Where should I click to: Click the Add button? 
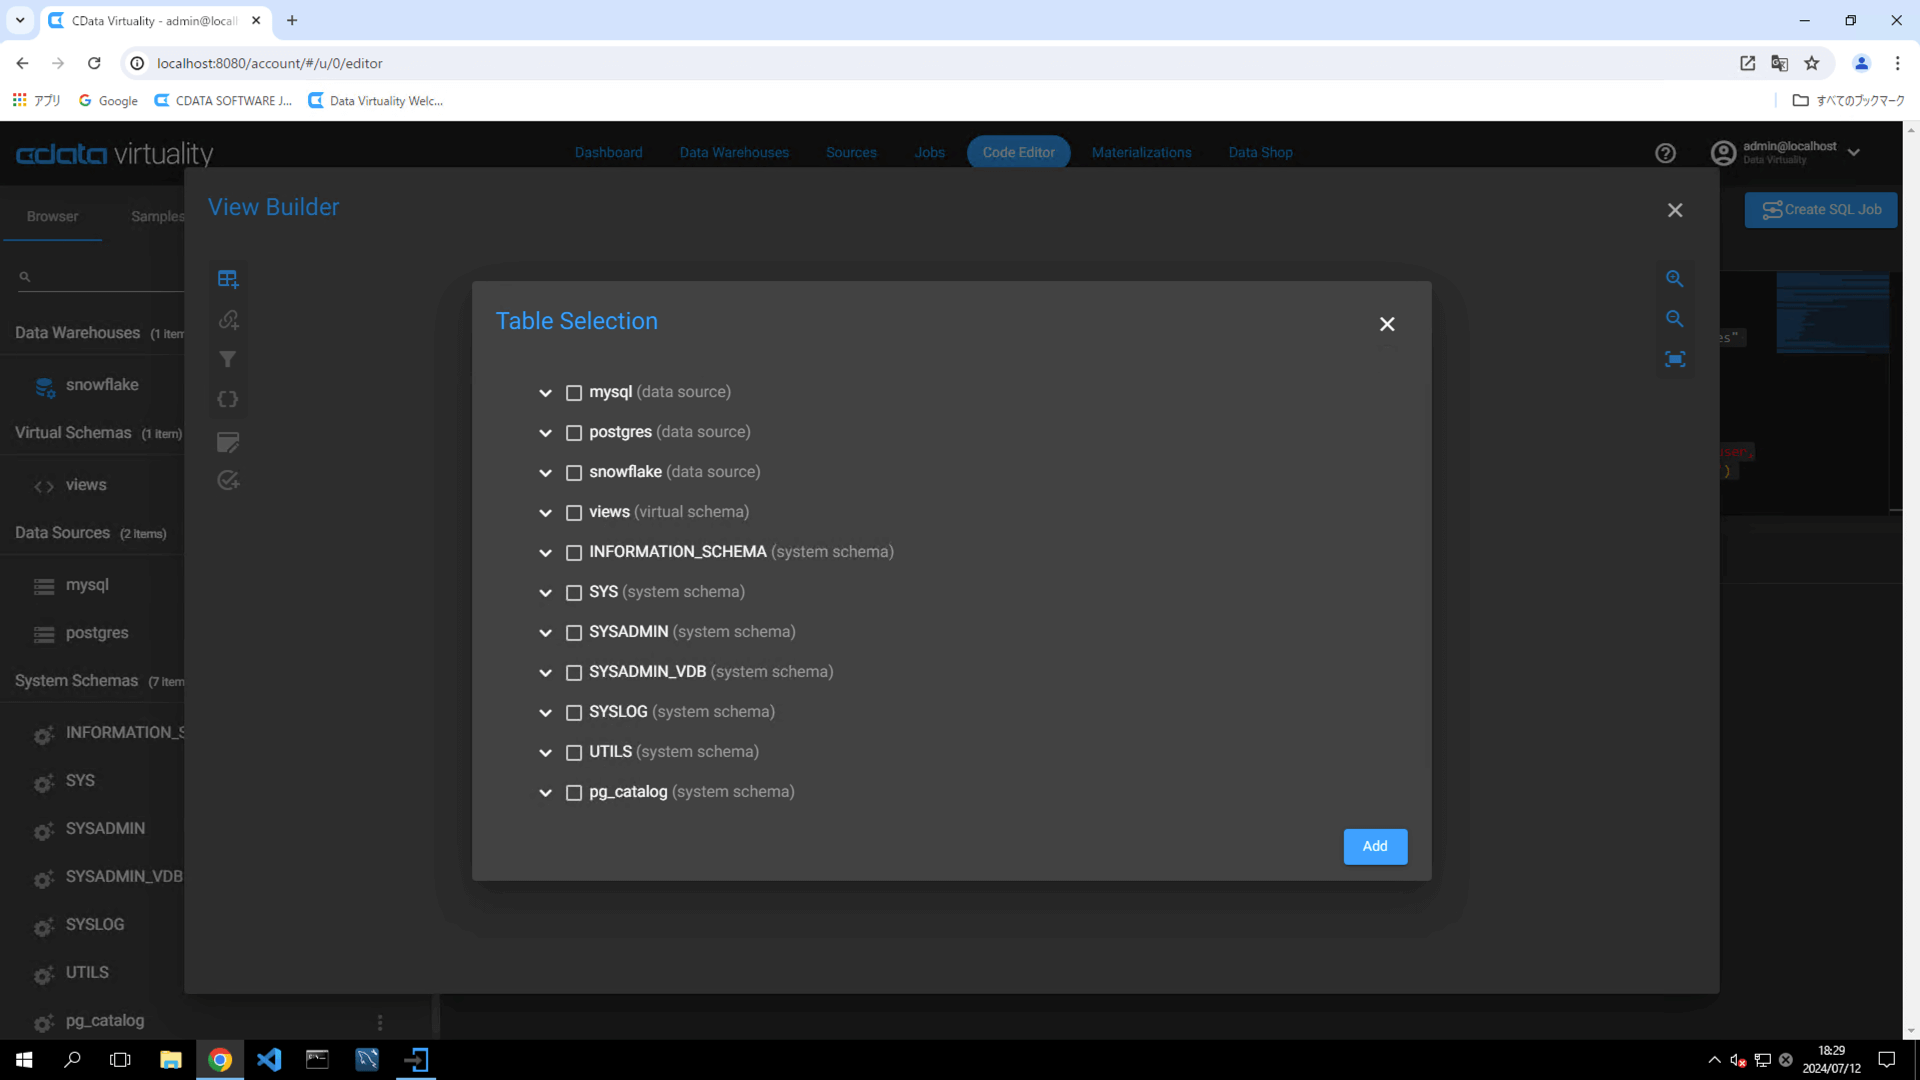(1375, 846)
